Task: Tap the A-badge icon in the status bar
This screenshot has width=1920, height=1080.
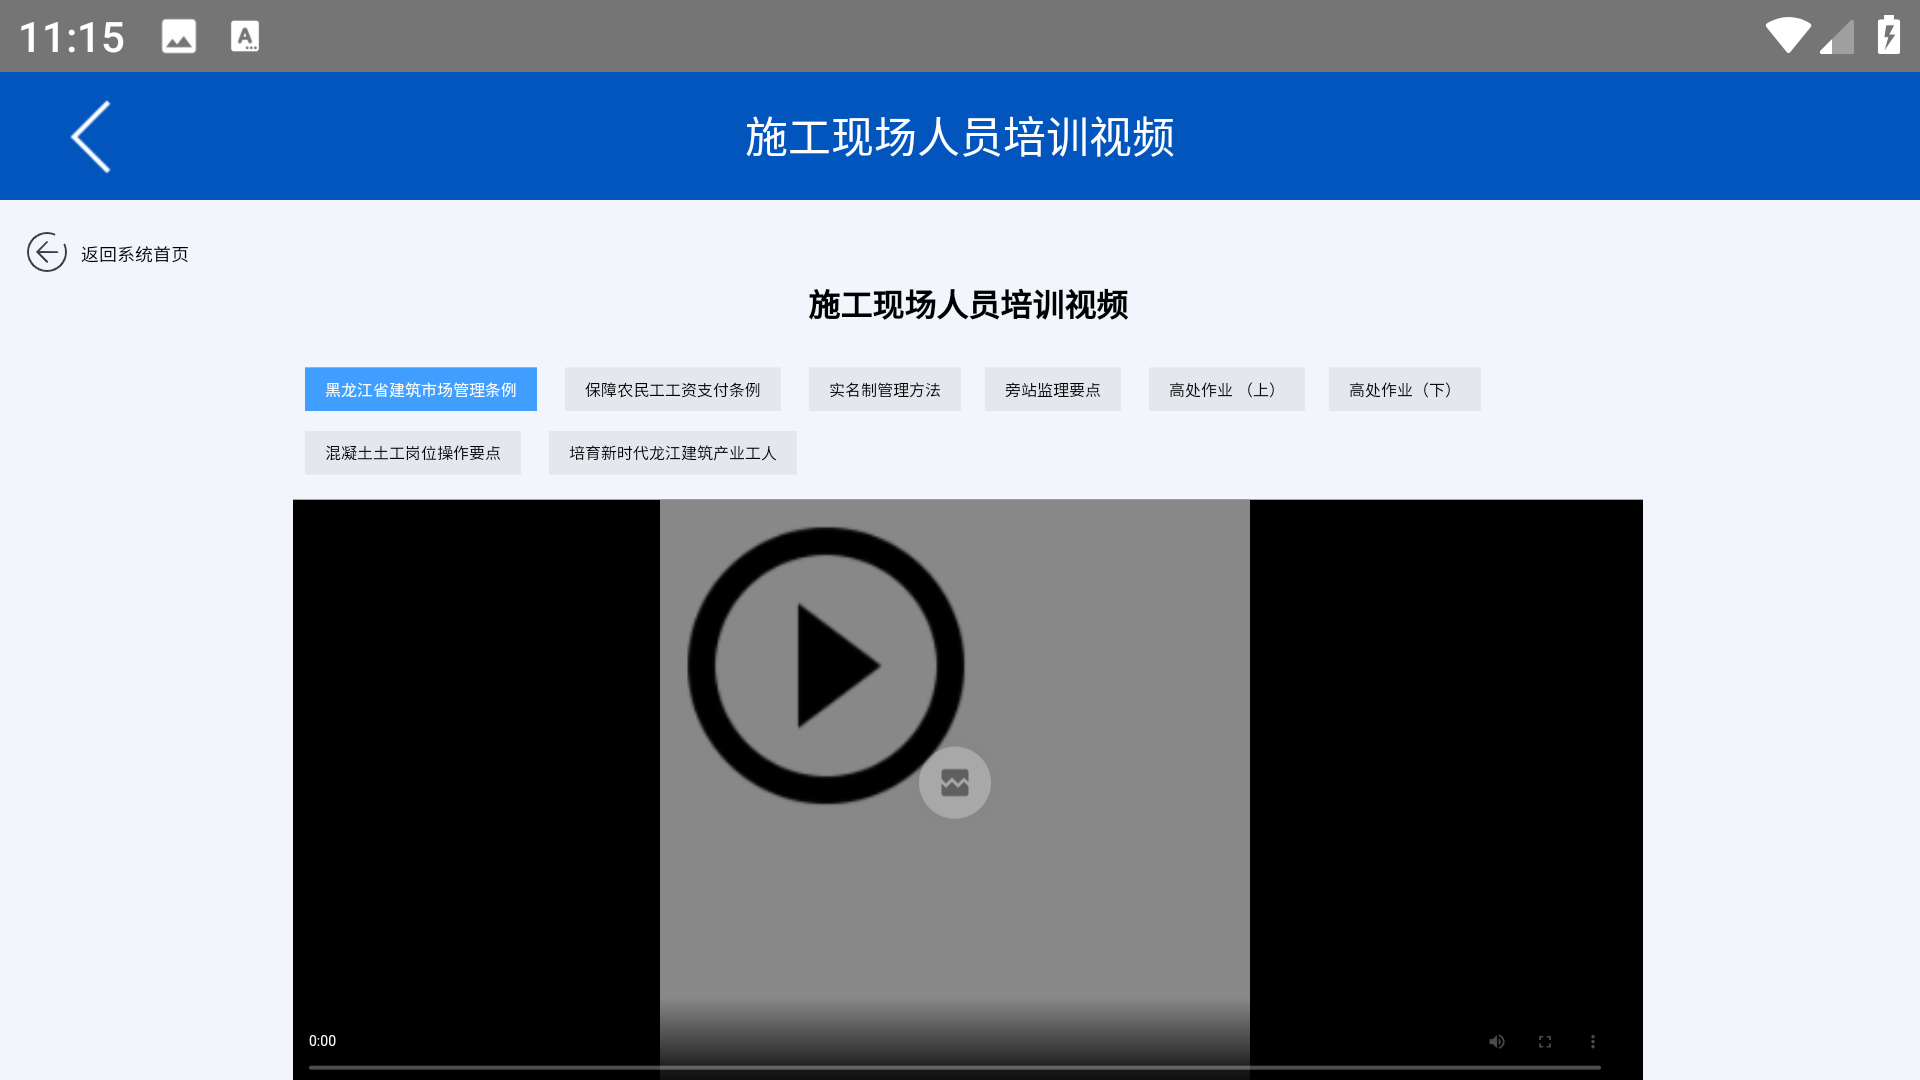Action: point(245,35)
